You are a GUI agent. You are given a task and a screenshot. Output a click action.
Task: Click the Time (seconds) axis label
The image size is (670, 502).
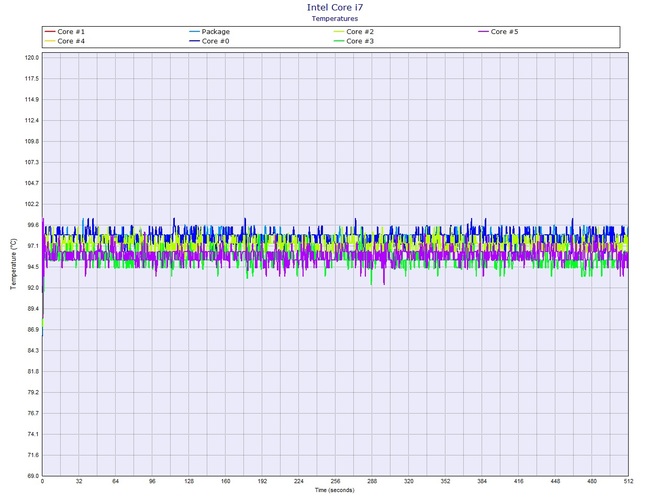click(x=335, y=490)
